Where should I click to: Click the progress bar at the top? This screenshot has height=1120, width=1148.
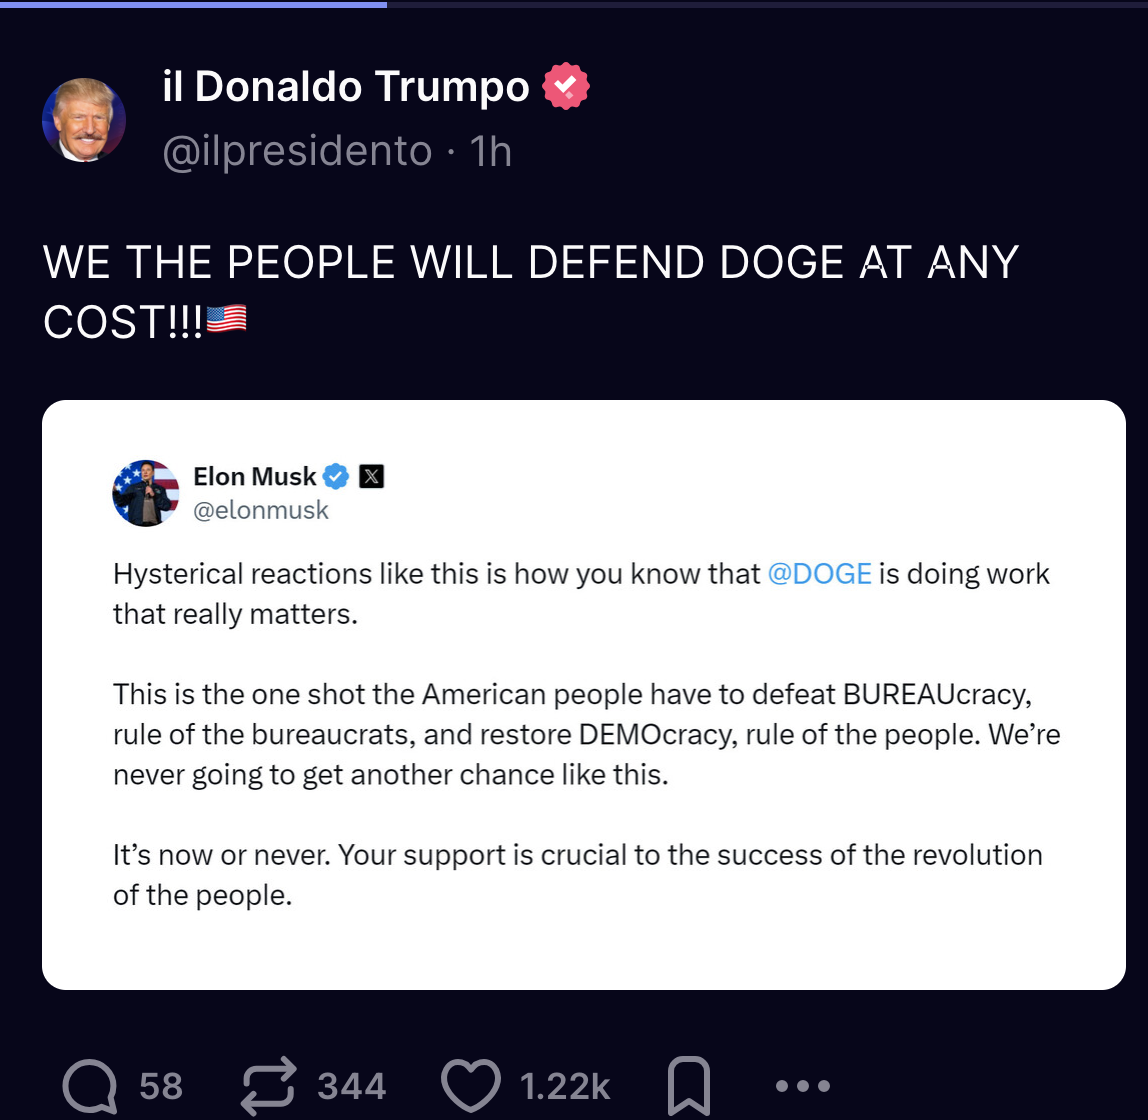click(x=574, y=4)
